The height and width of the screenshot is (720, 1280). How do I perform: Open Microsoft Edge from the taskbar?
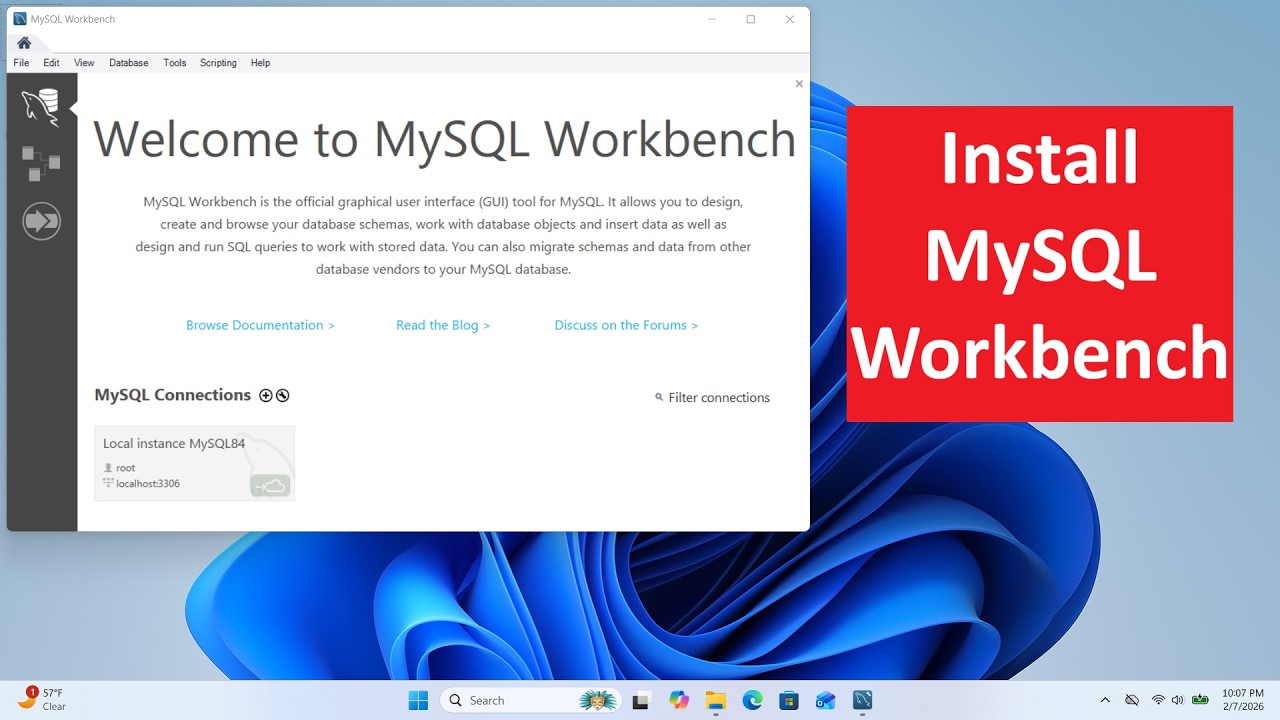click(x=752, y=700)
